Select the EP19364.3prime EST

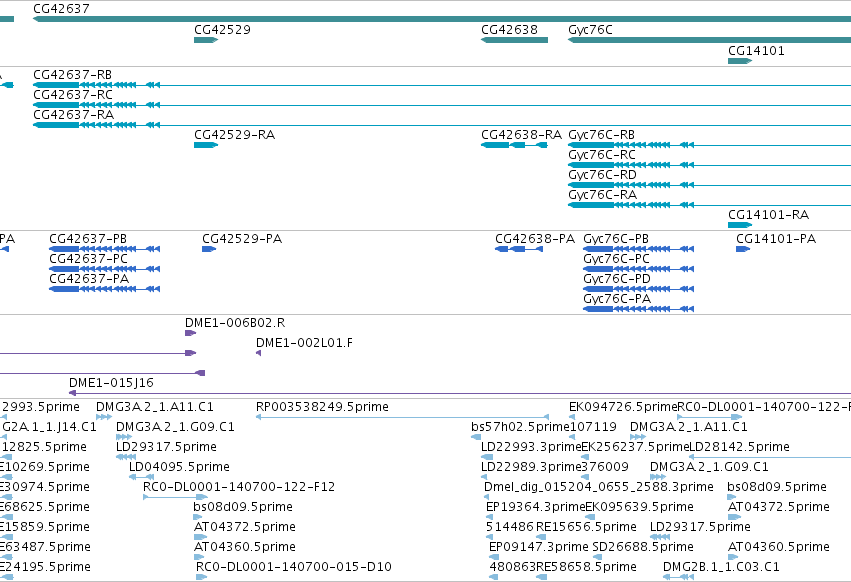(x=489, y=517)
